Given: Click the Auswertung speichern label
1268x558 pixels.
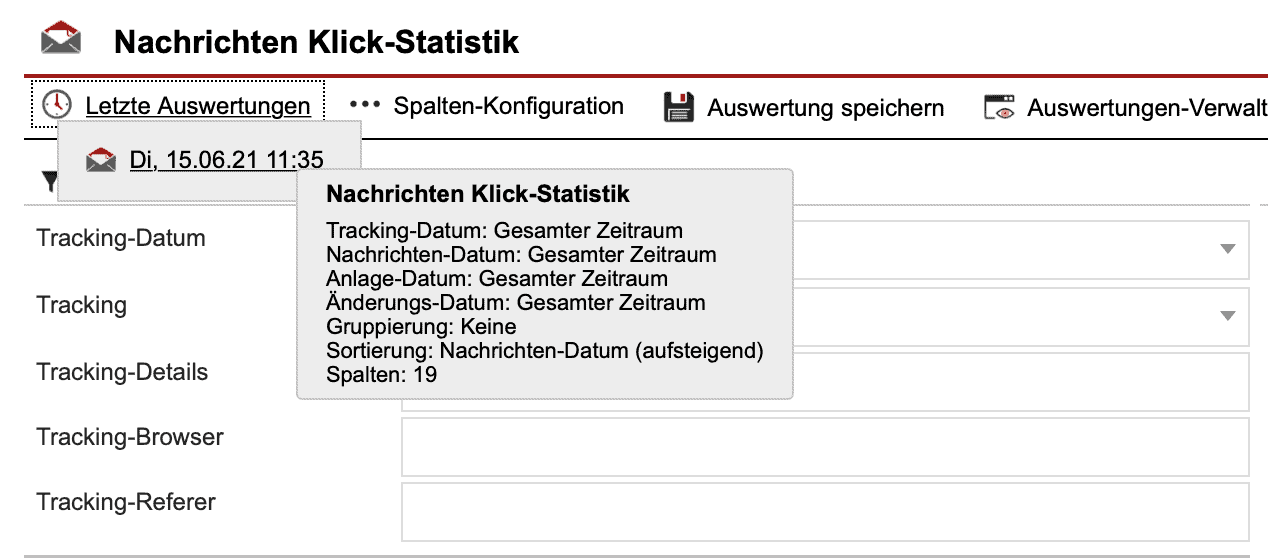Looking at the screenshot, I should click(825, 108).
